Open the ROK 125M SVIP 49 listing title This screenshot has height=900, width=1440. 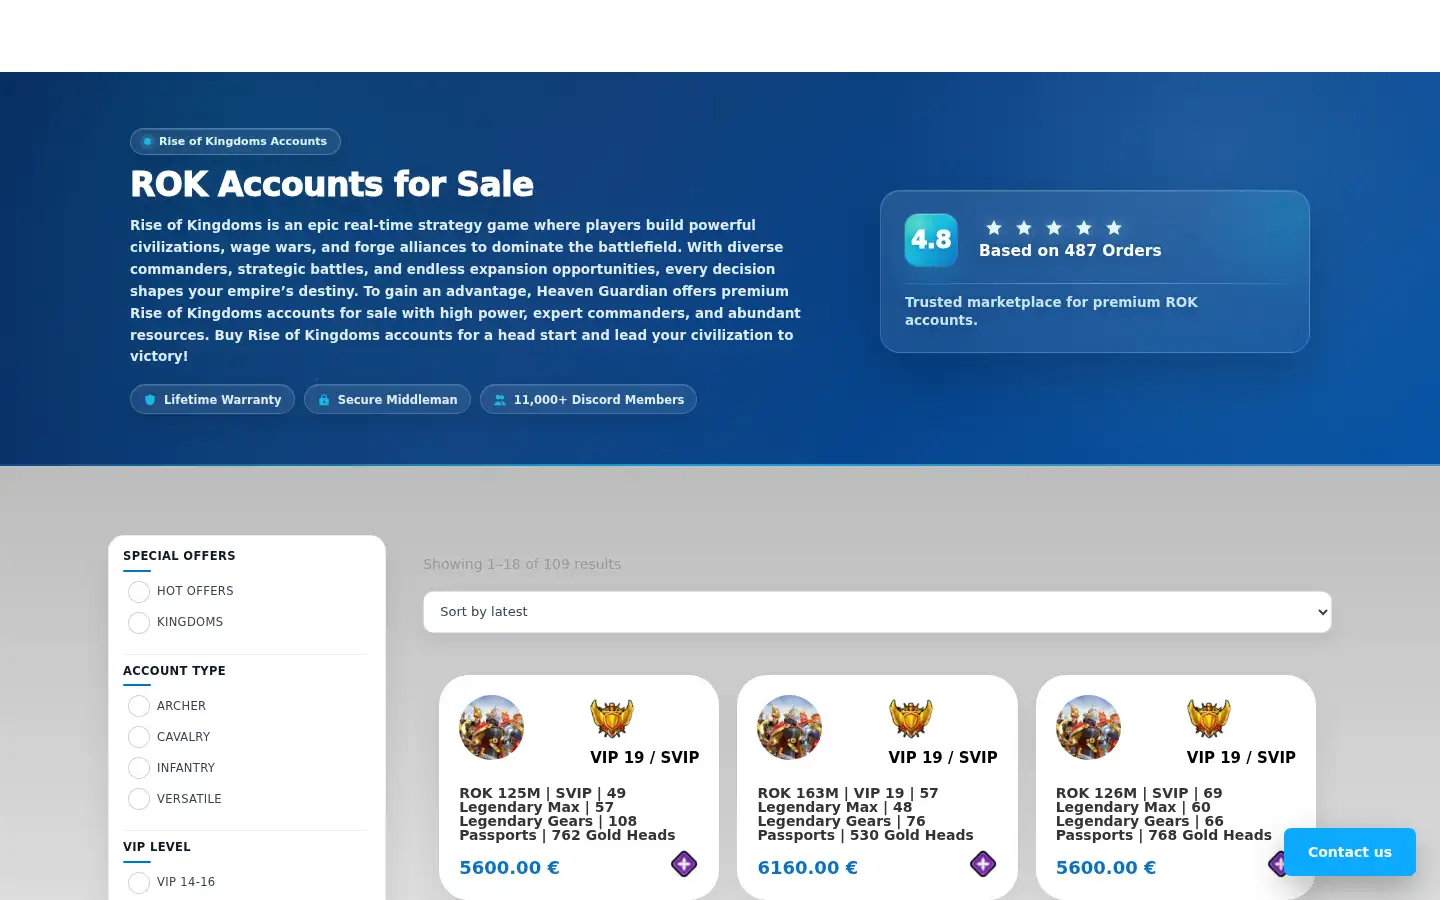567,814
